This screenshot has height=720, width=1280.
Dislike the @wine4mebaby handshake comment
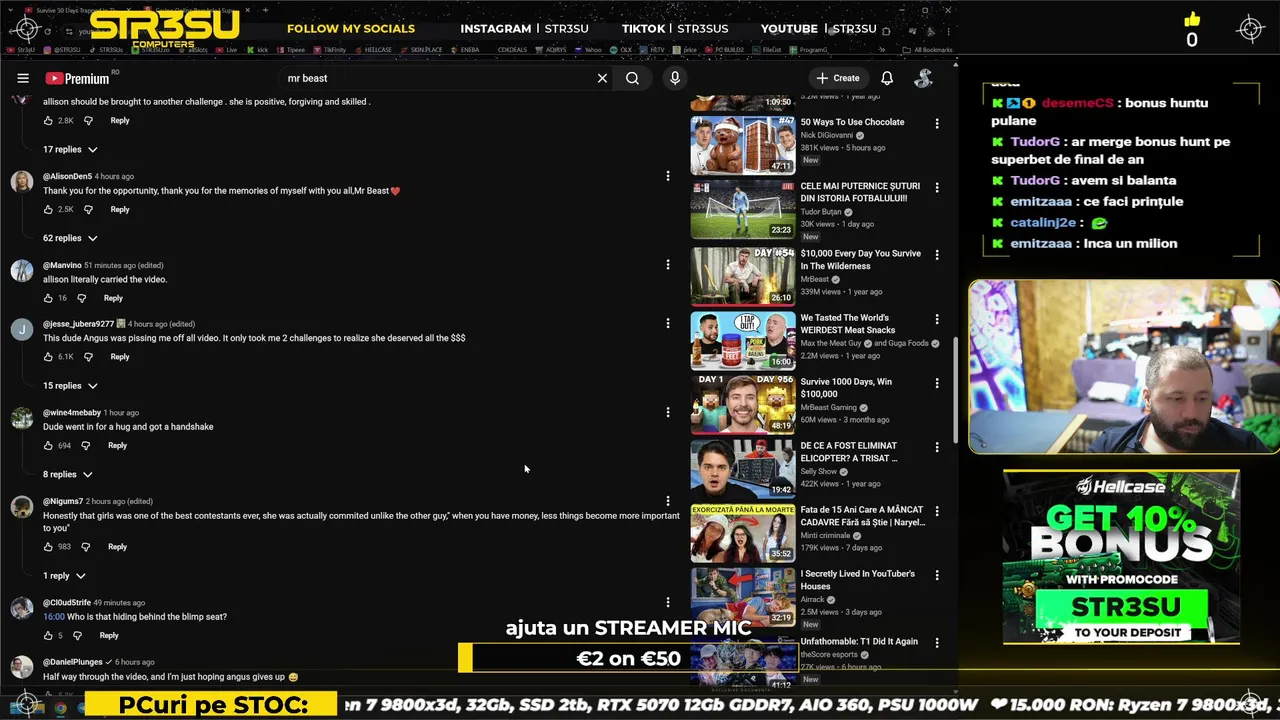click(x=85, y=445)
